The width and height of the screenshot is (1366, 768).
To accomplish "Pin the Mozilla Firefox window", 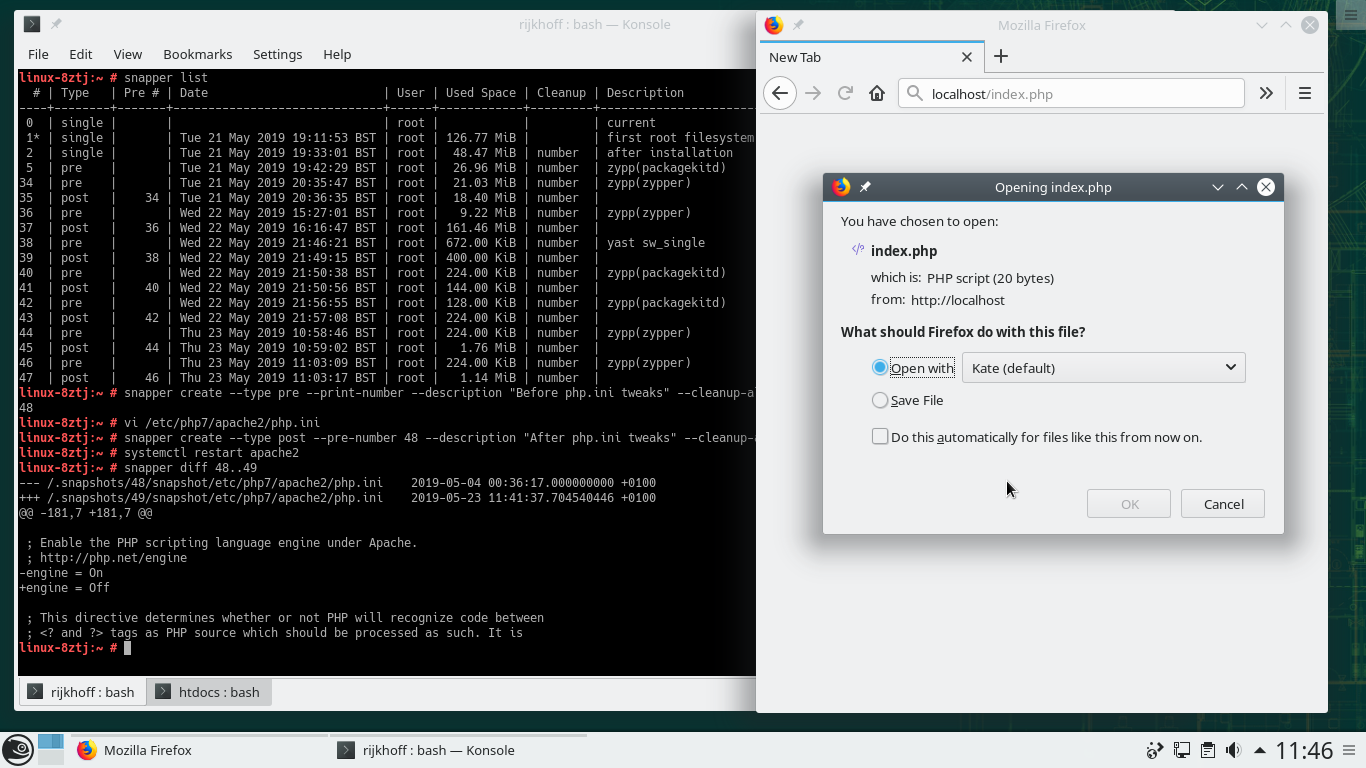I will click(x=798, y=25).
